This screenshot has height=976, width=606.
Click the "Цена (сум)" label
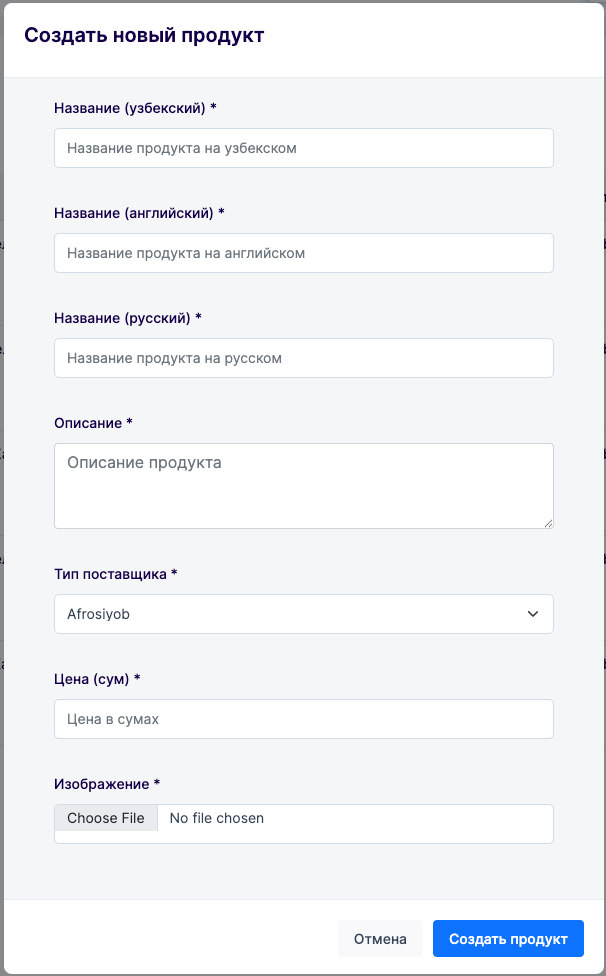click(97, 678)
